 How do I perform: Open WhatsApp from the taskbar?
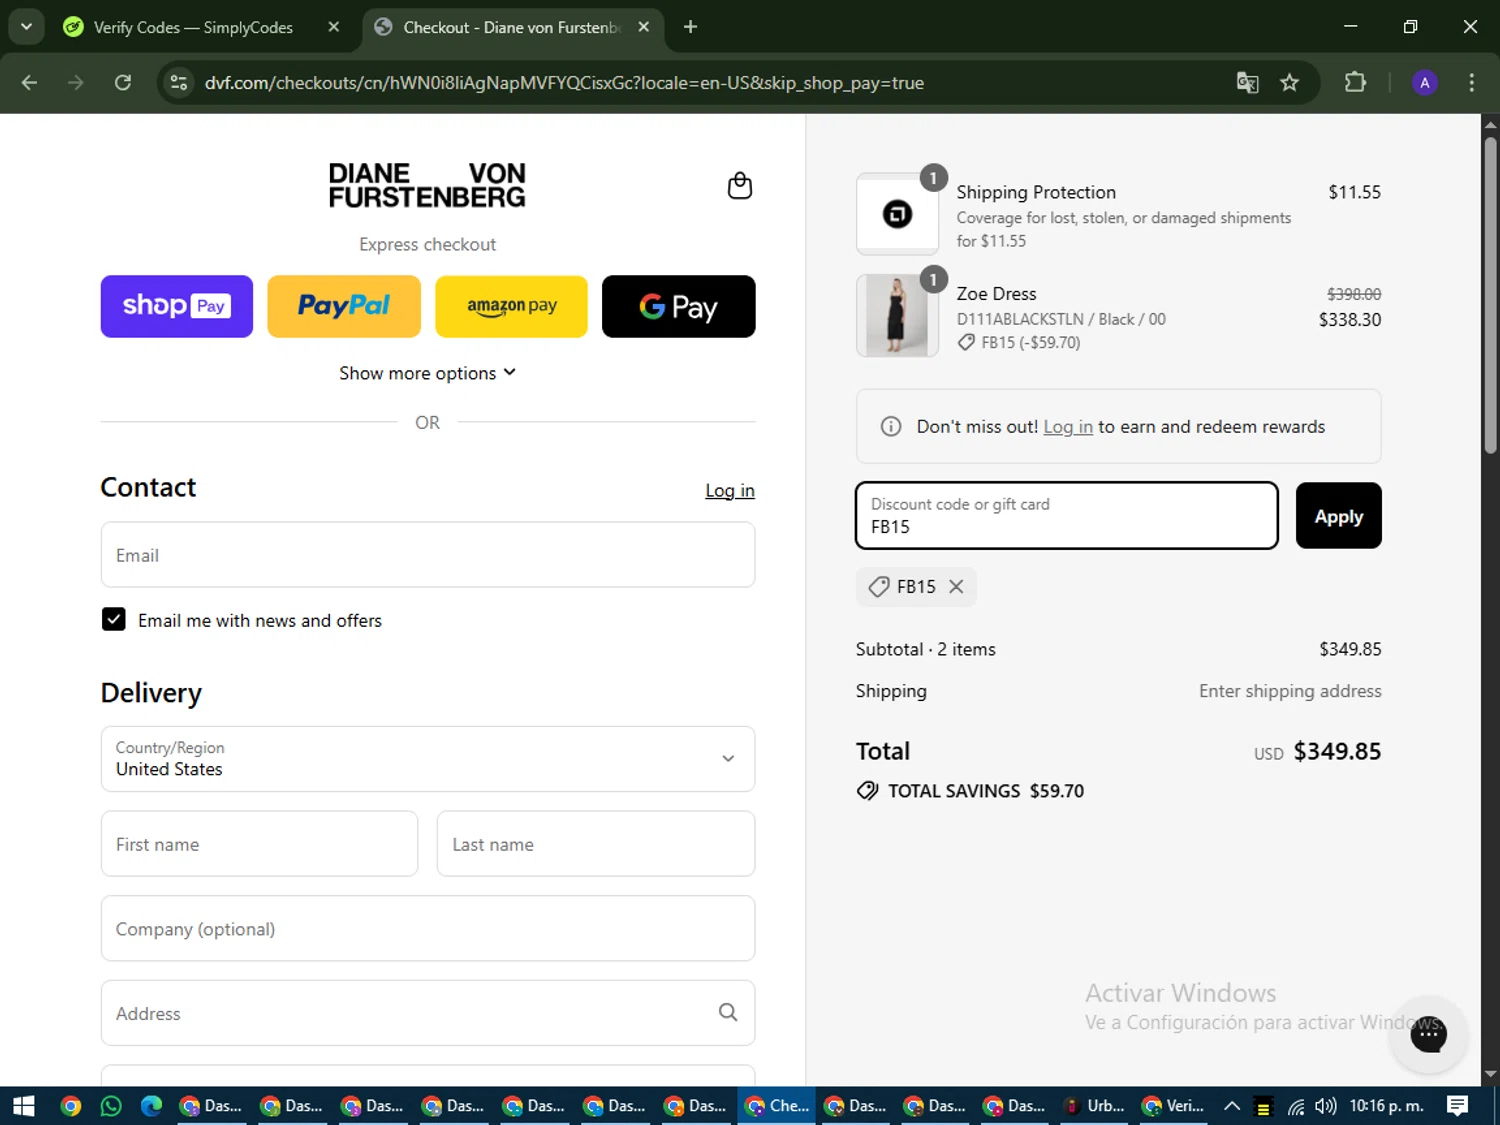[x=111, y=1106]
